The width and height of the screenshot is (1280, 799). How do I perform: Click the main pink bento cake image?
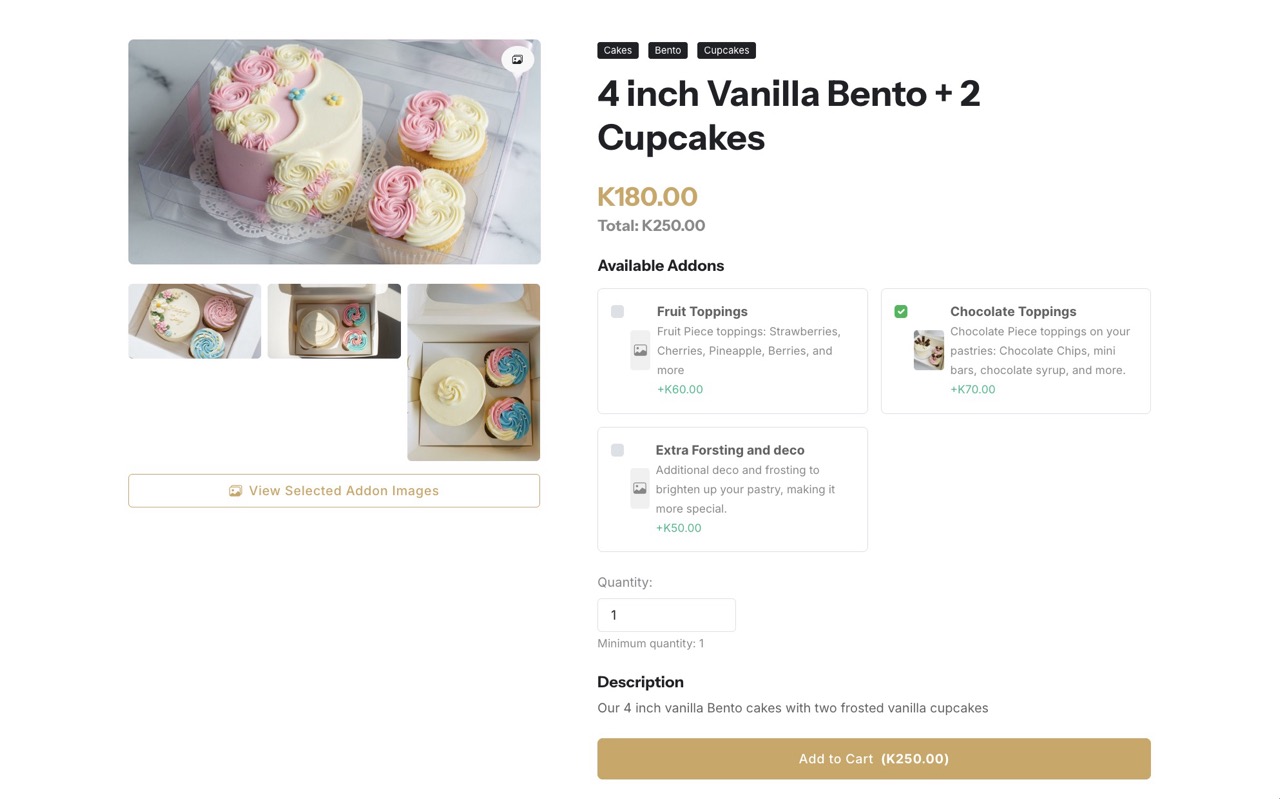pyautogui.click(x=334, y=152)
